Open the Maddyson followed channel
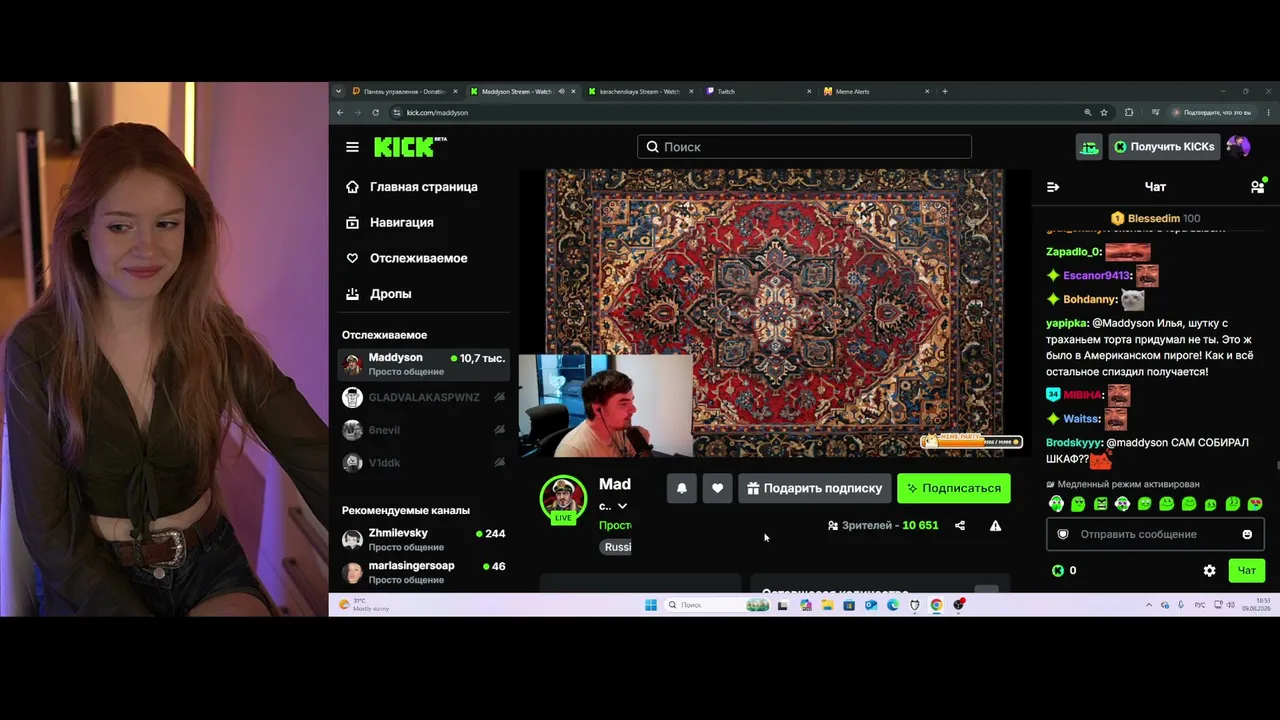 tap(424, 365)
